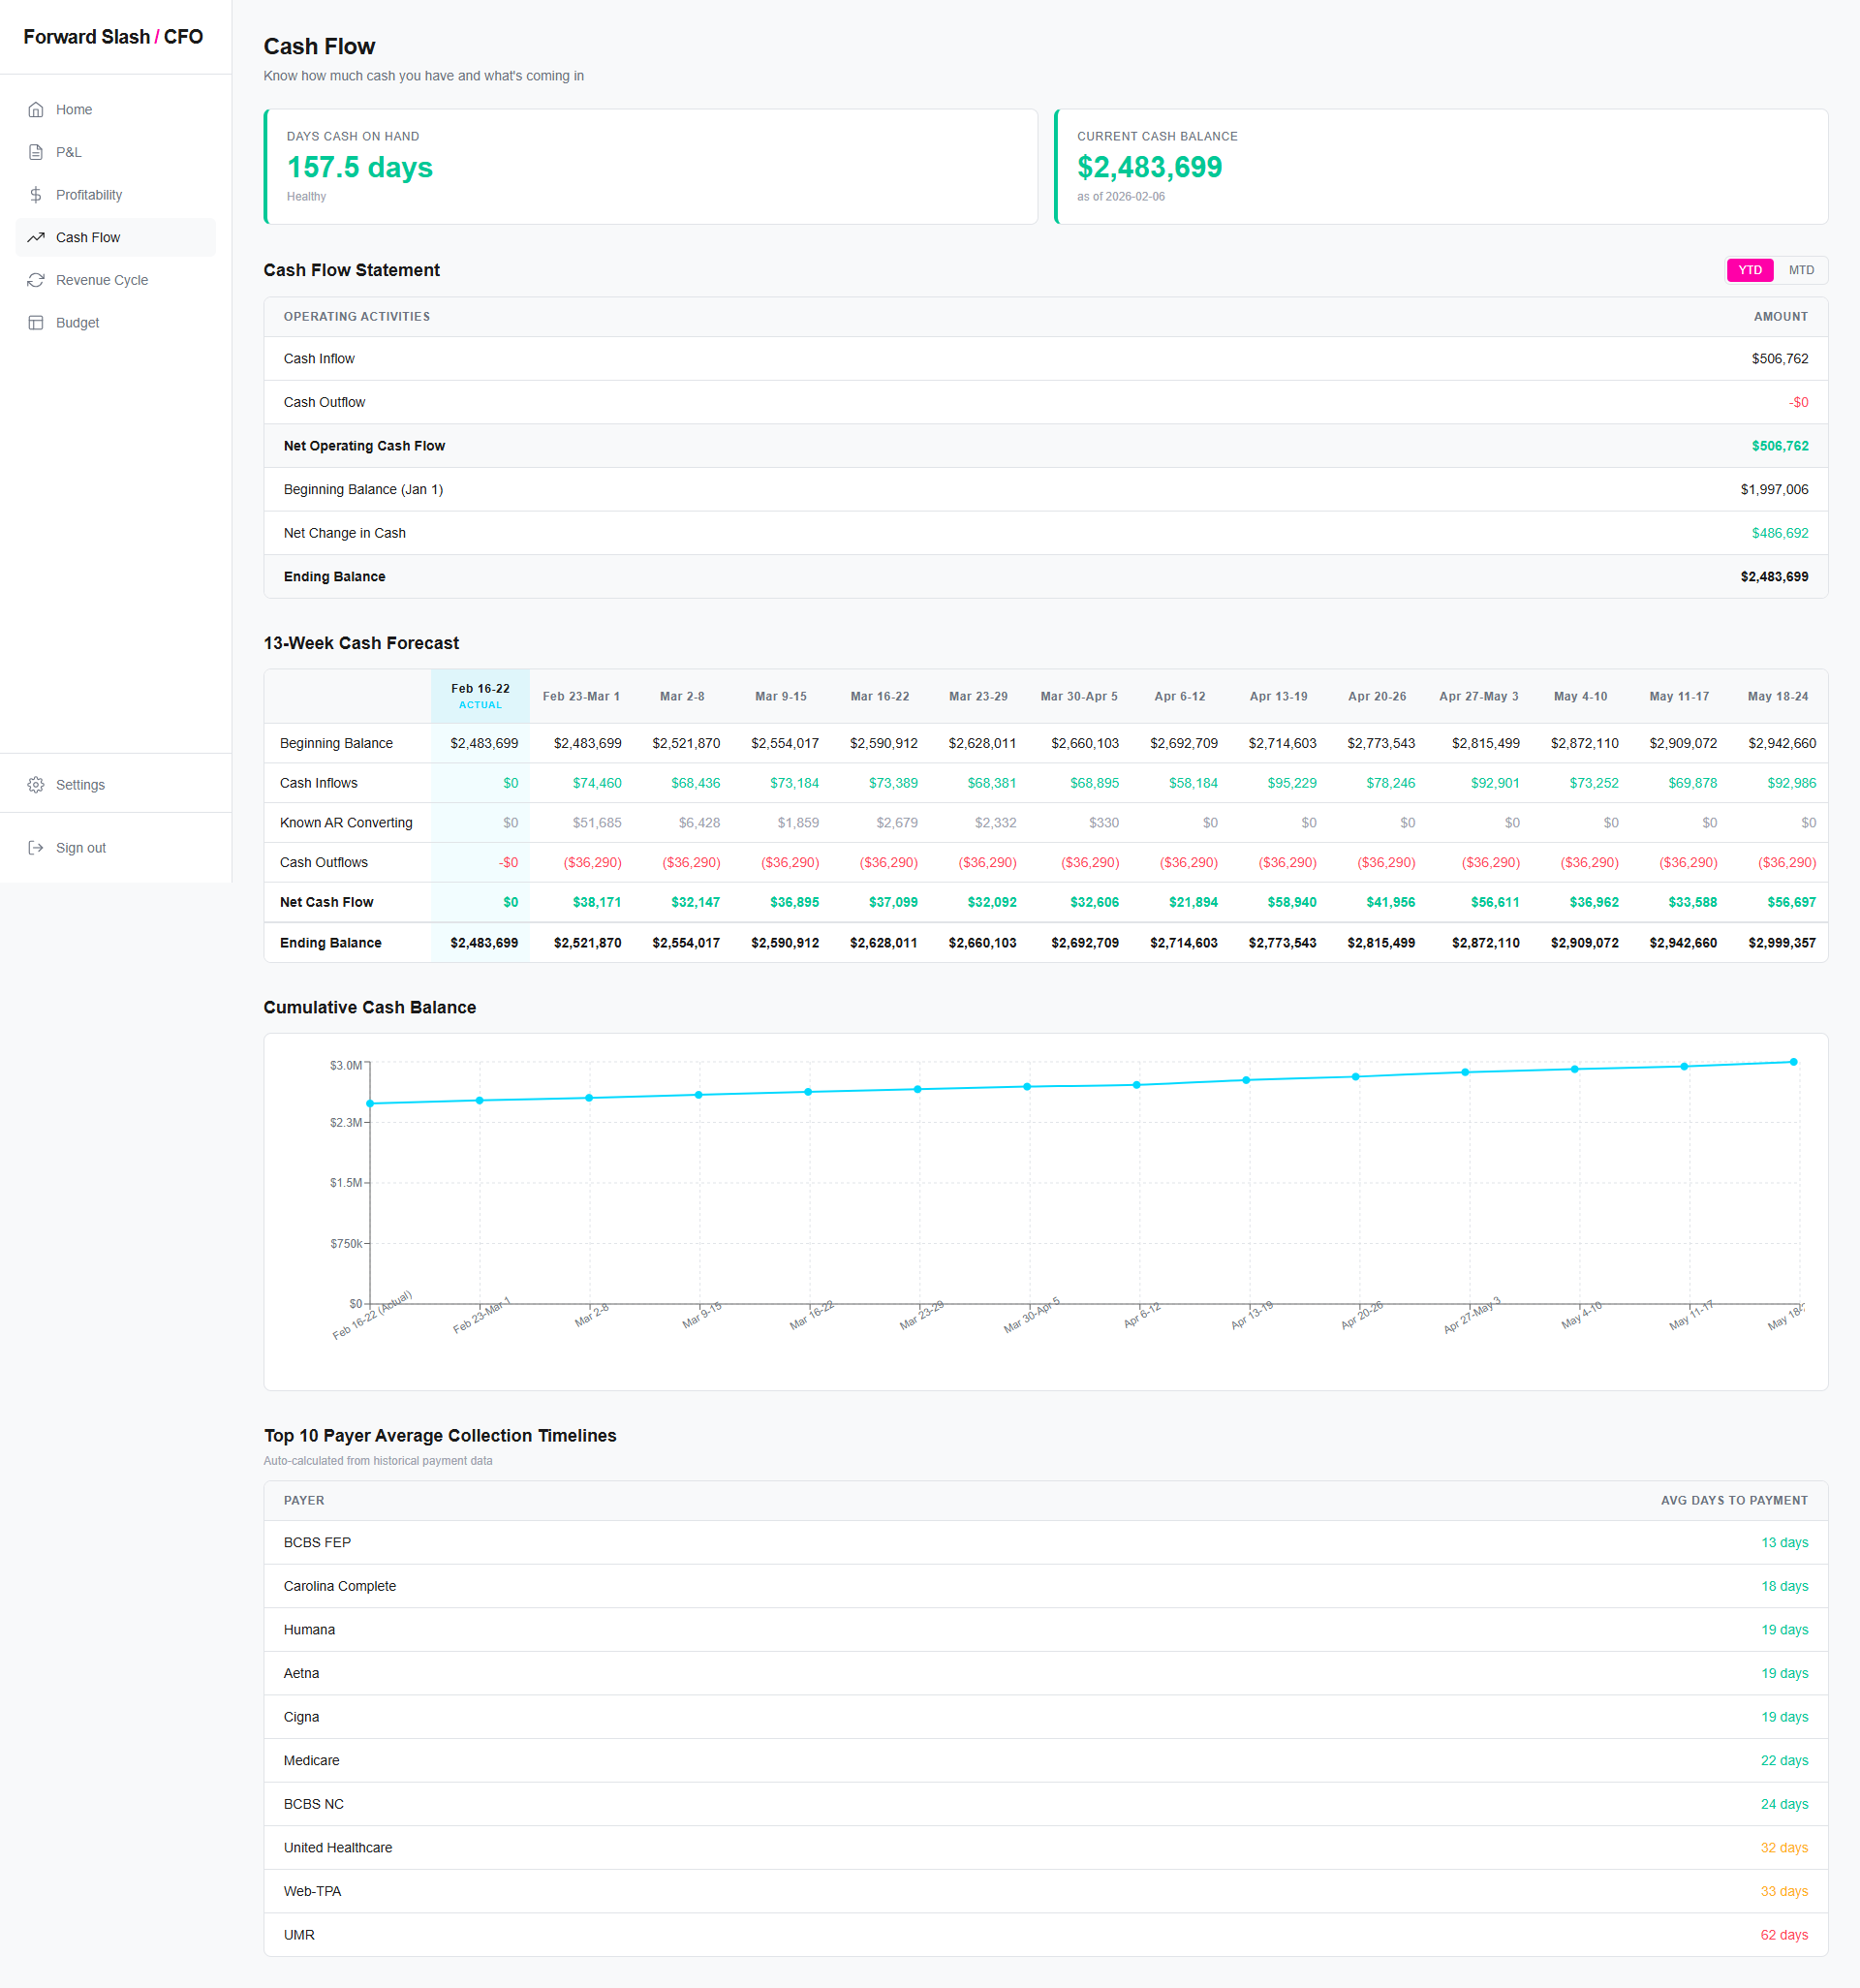Click the AVG DAYS TO PAYMENT column header
The height and width of the screenshot is (1988, 1860).
click(x=1734, y=1501)
